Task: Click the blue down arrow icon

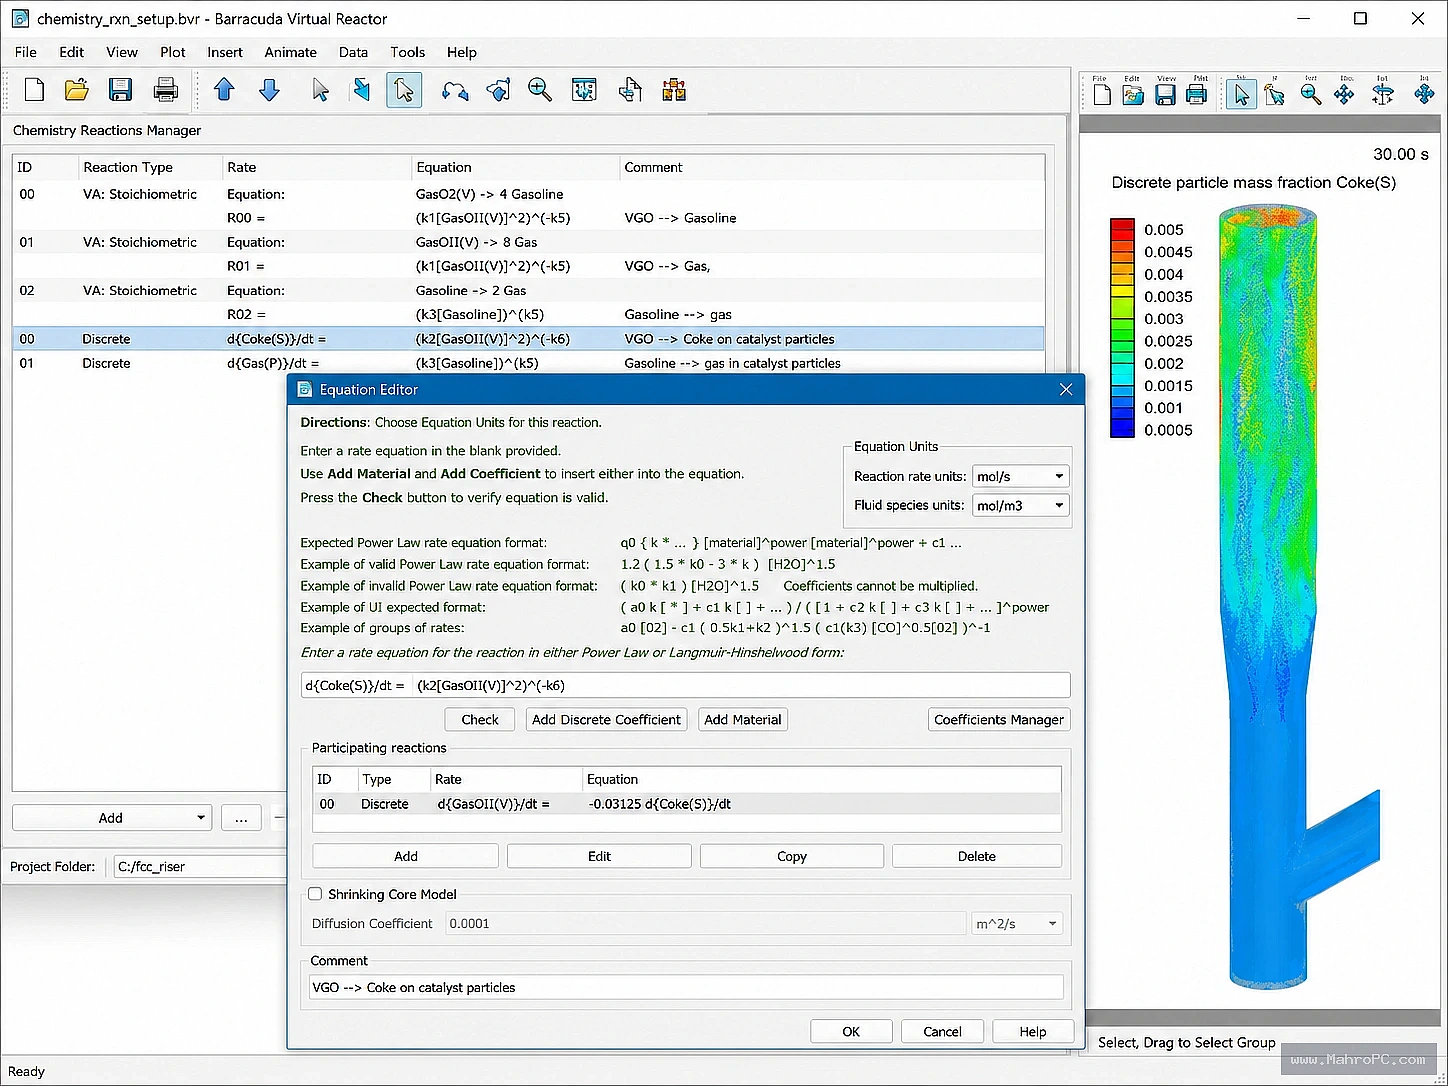Action: tap(269, 90)
